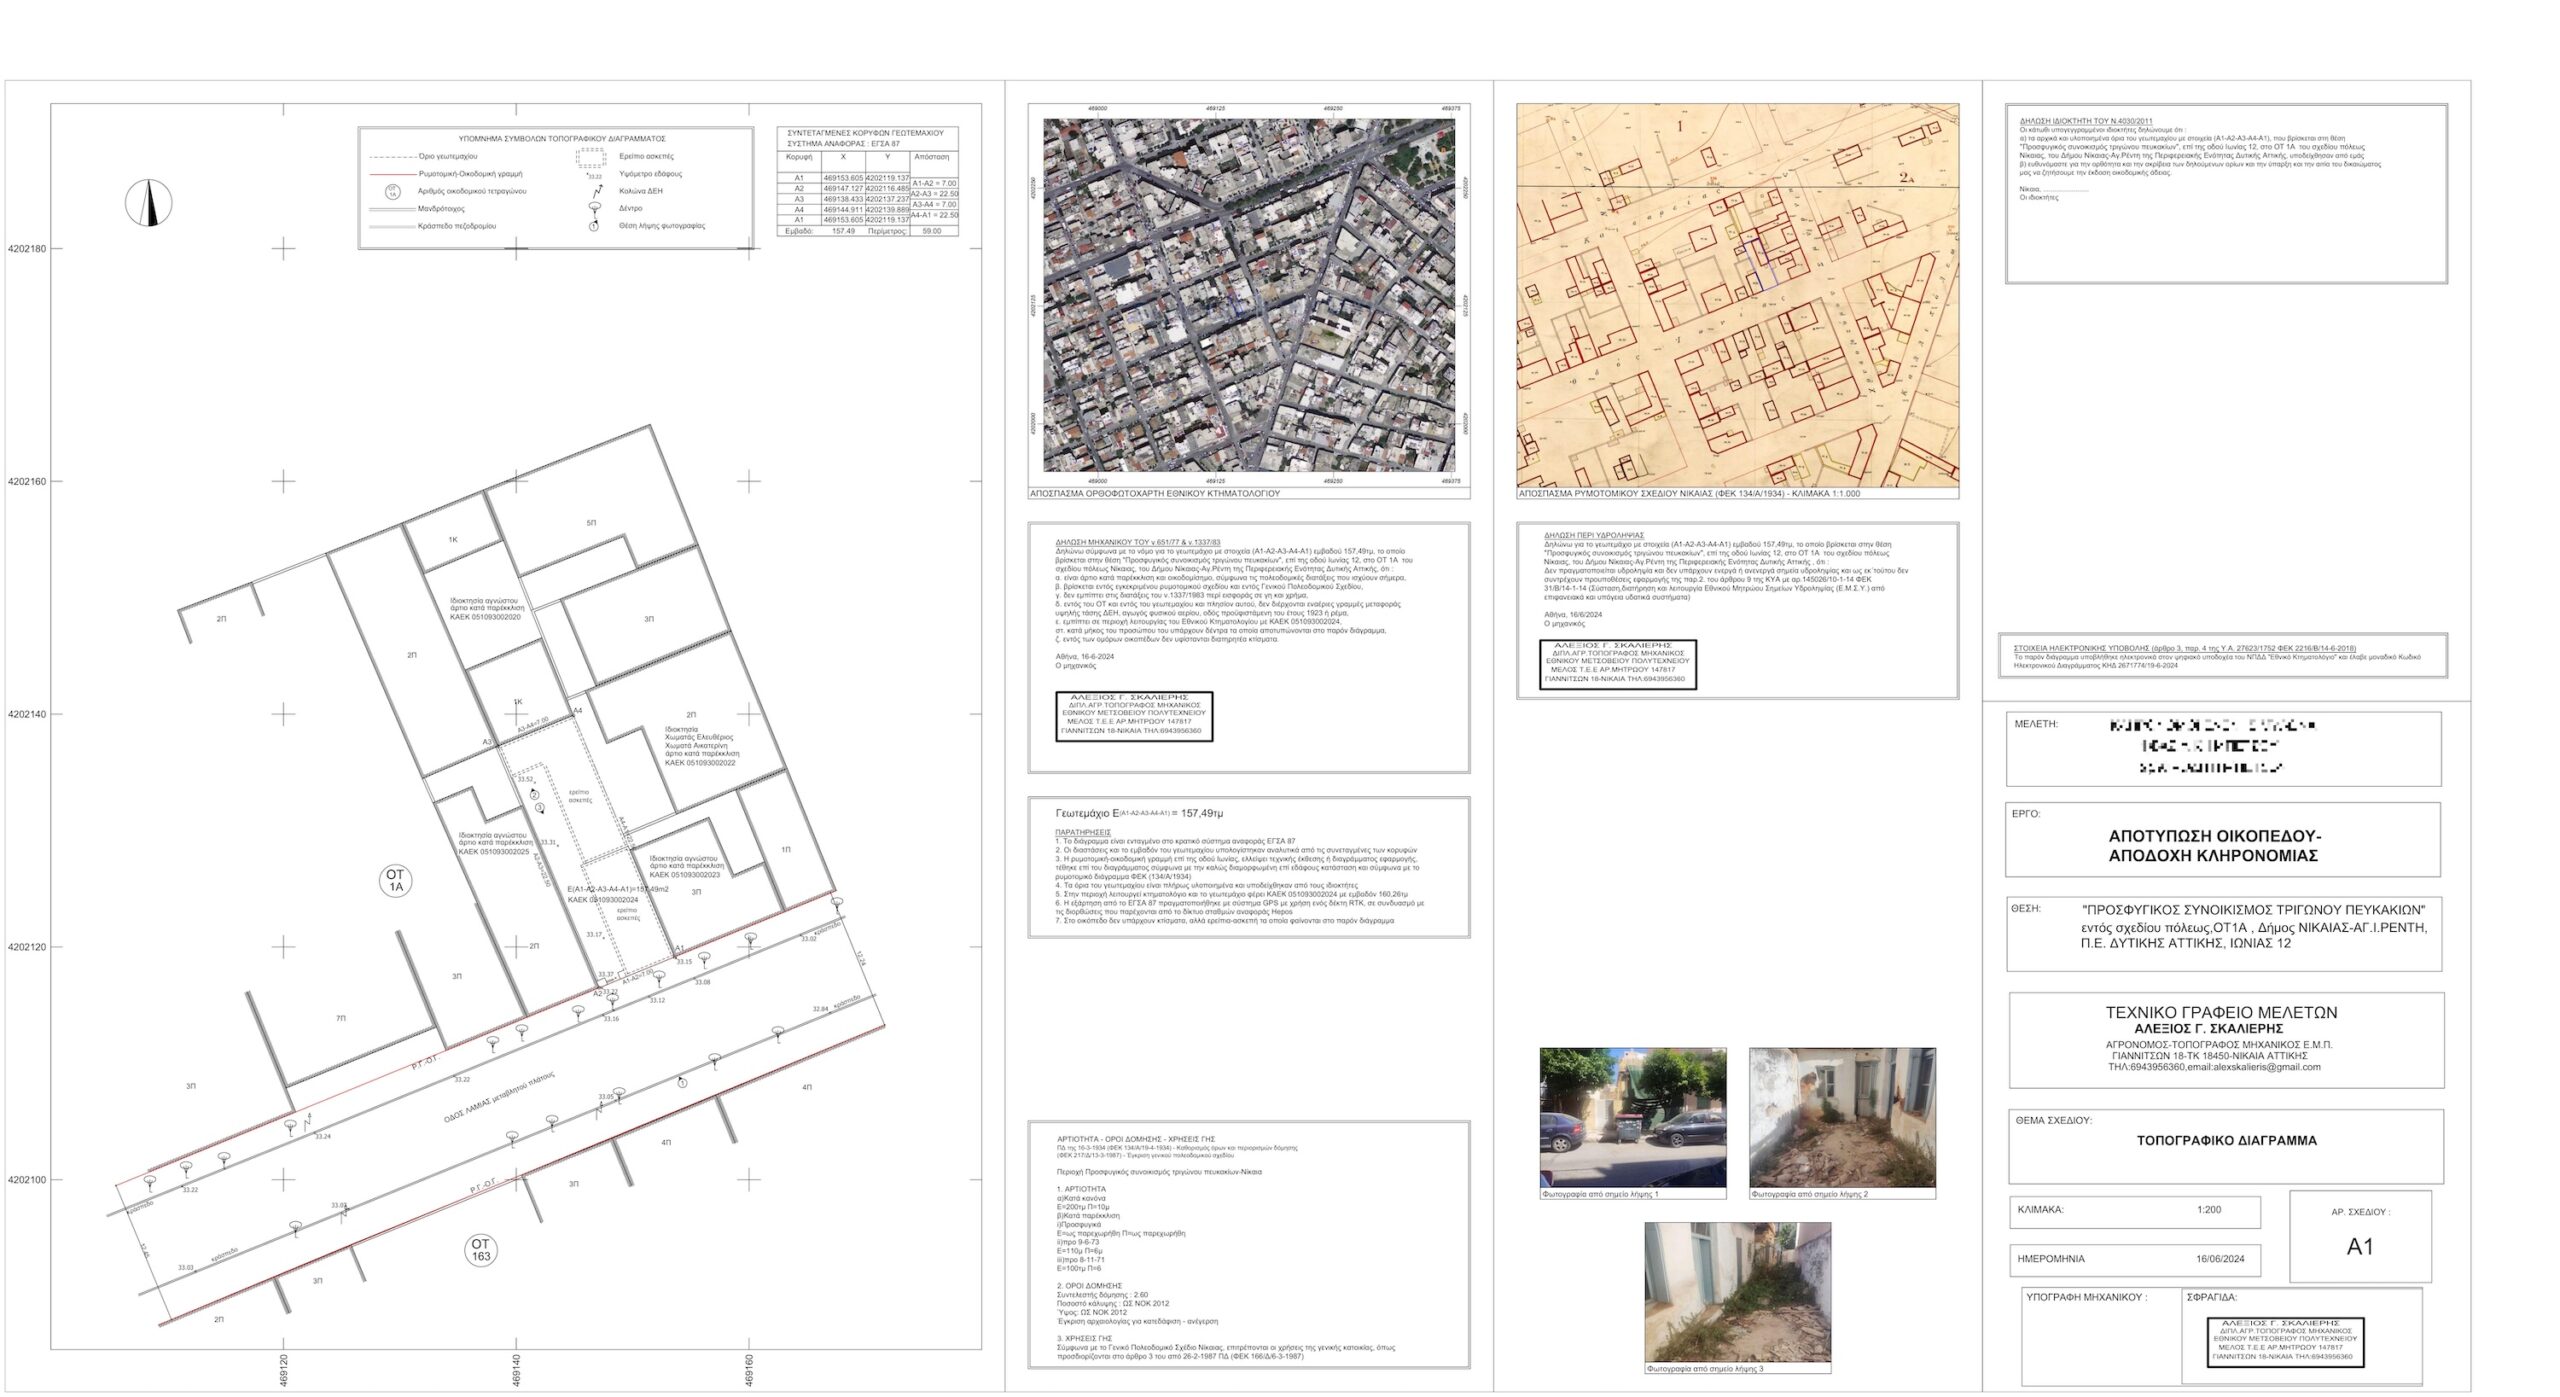Click the engineer stamp in the ΣΦΡΑΓΙΔΑ box
Viewport: 2560px width, 1397px height.
tap(2285, 1342)
